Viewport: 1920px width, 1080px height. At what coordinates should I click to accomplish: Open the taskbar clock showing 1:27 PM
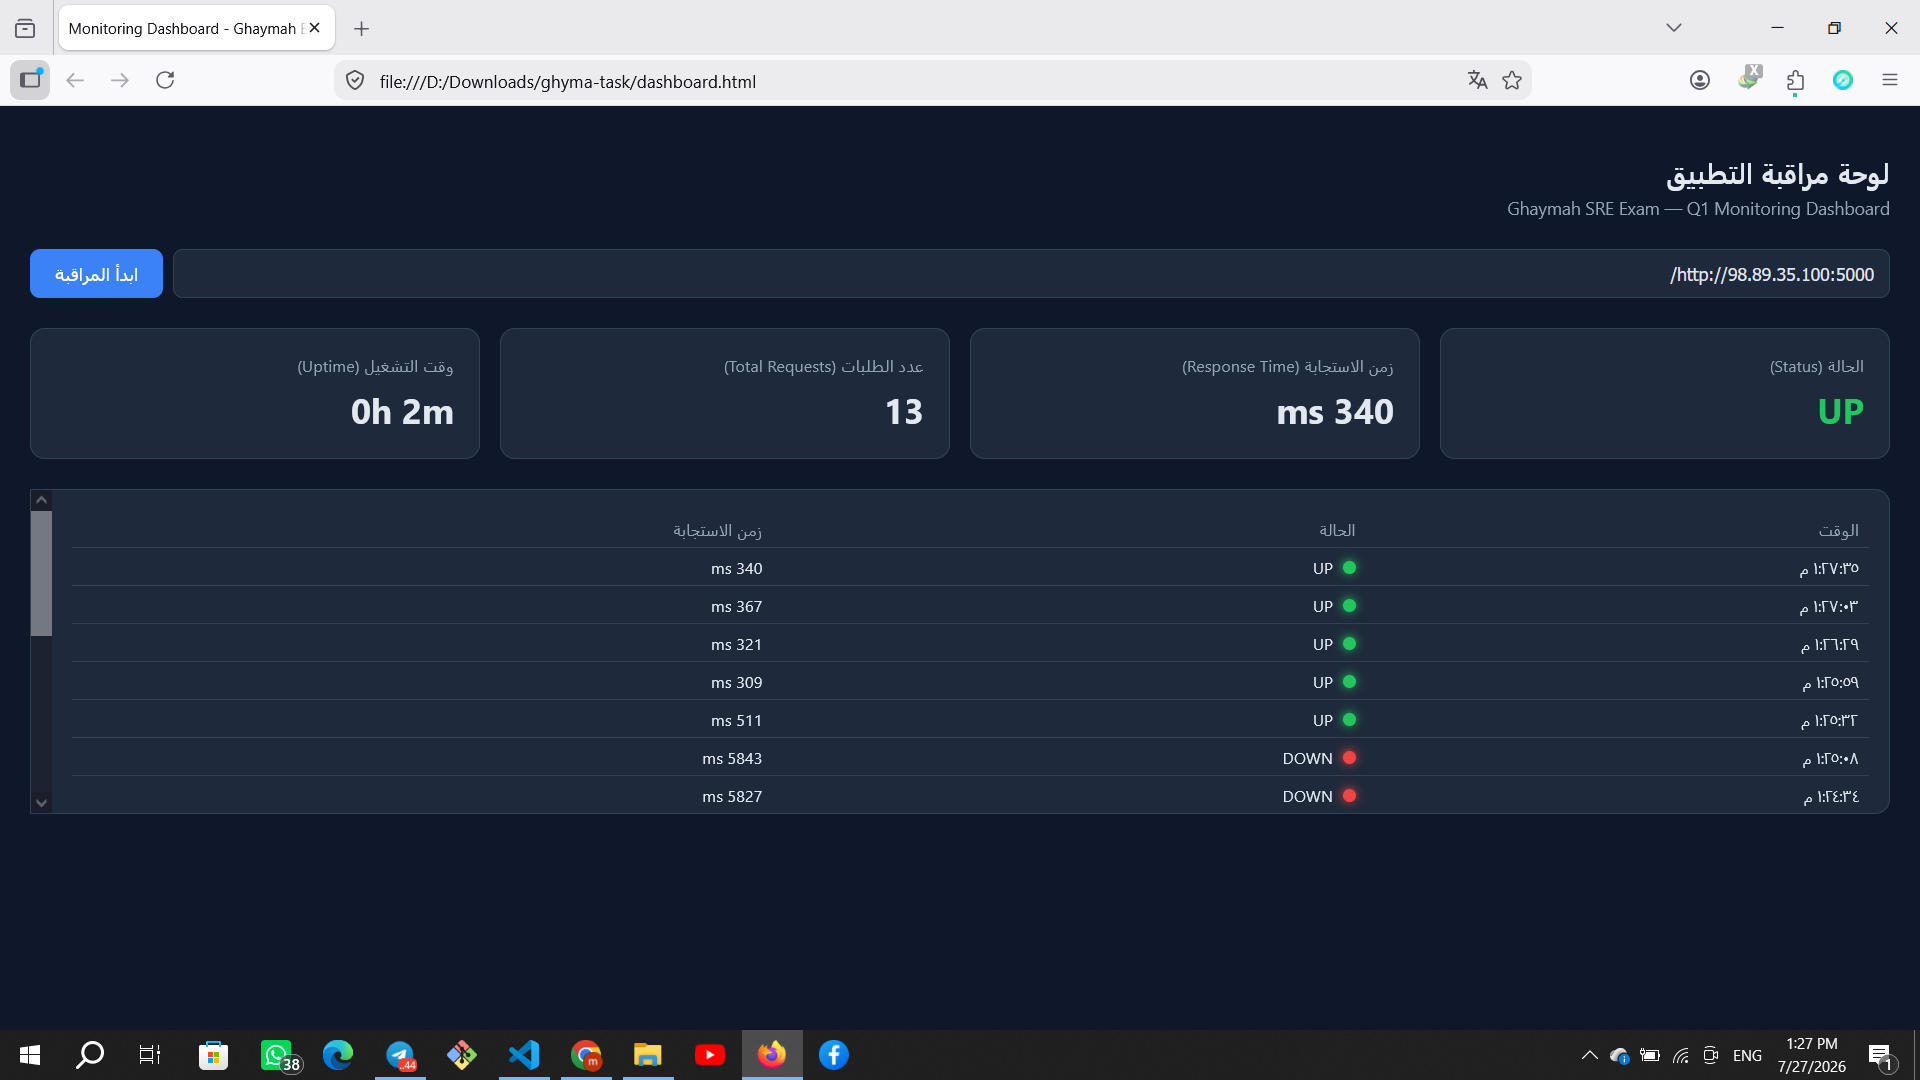[1812, 1055]
